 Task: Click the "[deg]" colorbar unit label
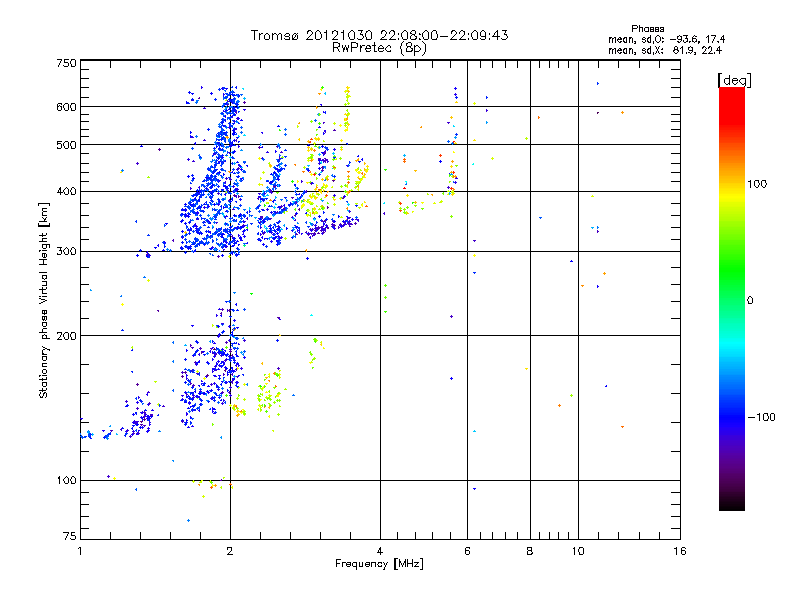point(734,80)
